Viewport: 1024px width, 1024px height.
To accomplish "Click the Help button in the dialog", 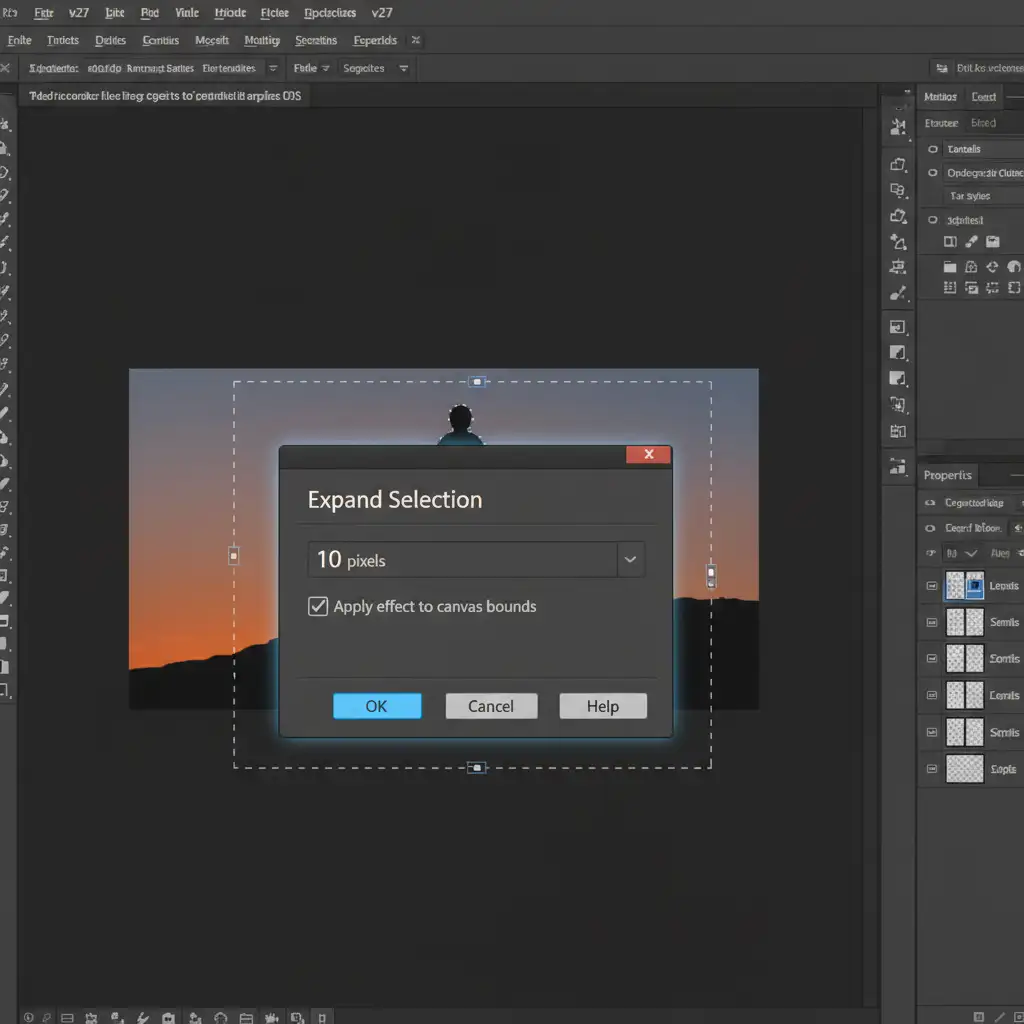I will pyautogui.click(x=602, y=706).
